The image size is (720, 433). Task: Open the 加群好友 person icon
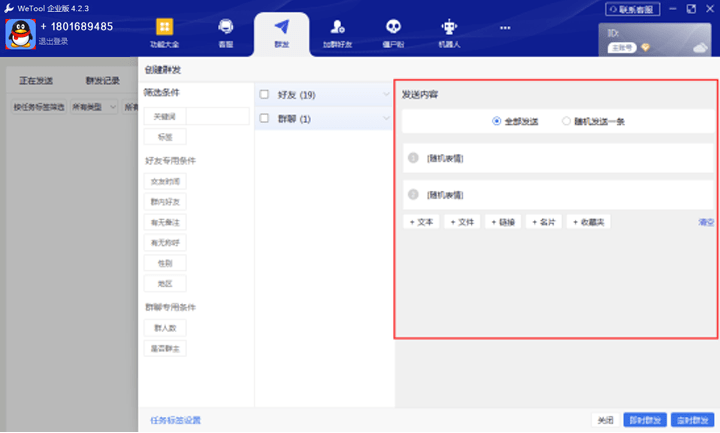(338, 27)
